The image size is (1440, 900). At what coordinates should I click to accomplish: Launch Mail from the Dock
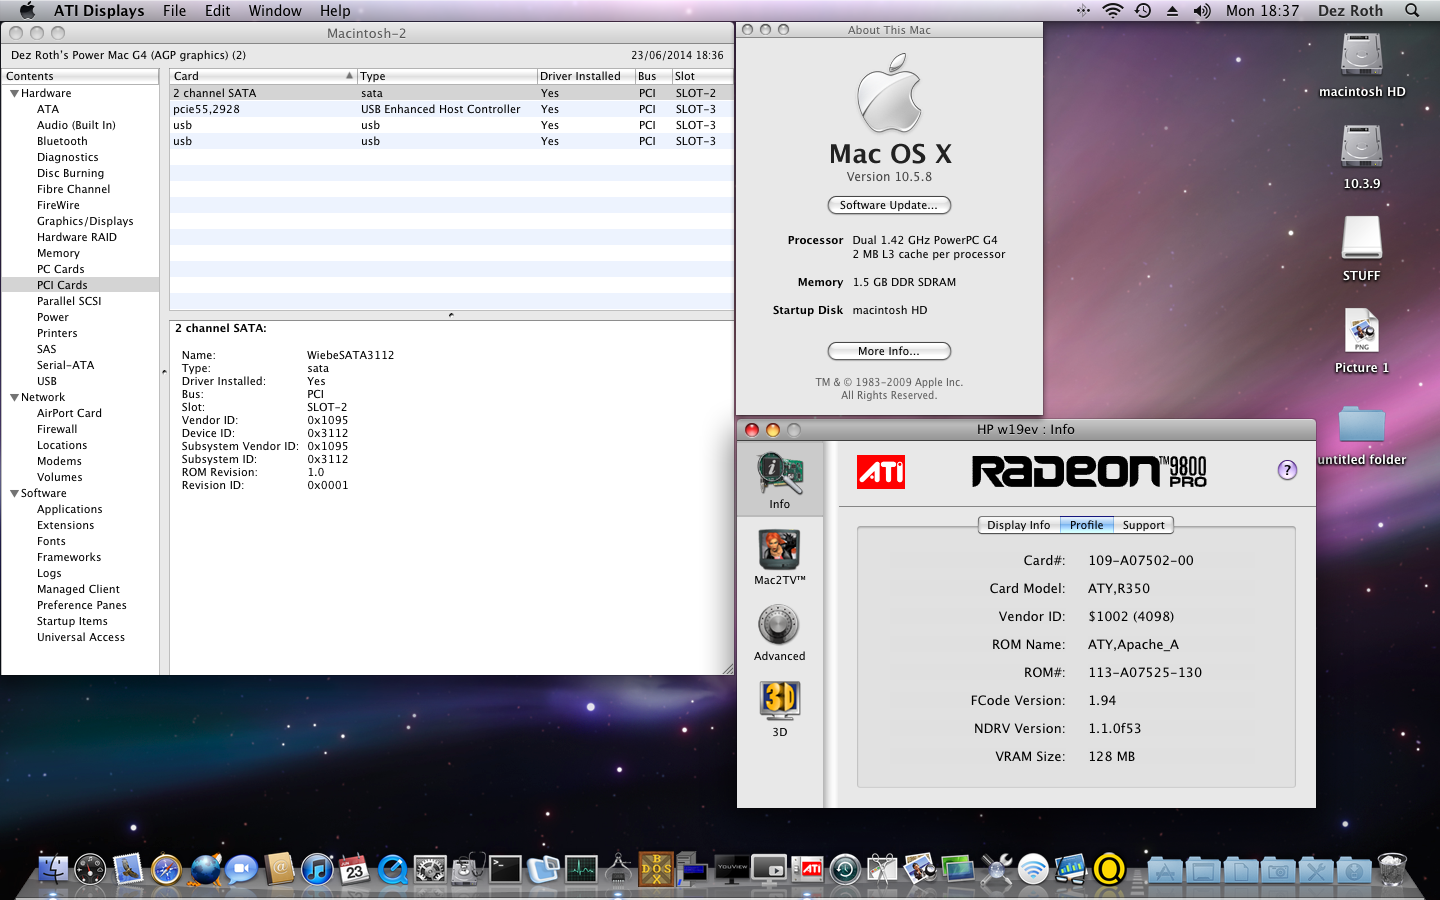click(x=128, y=869)
